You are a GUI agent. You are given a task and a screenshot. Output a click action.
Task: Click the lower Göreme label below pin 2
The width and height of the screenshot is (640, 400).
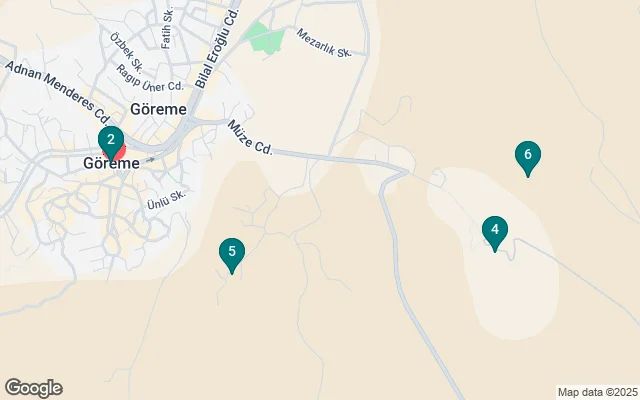pos(111,163)
